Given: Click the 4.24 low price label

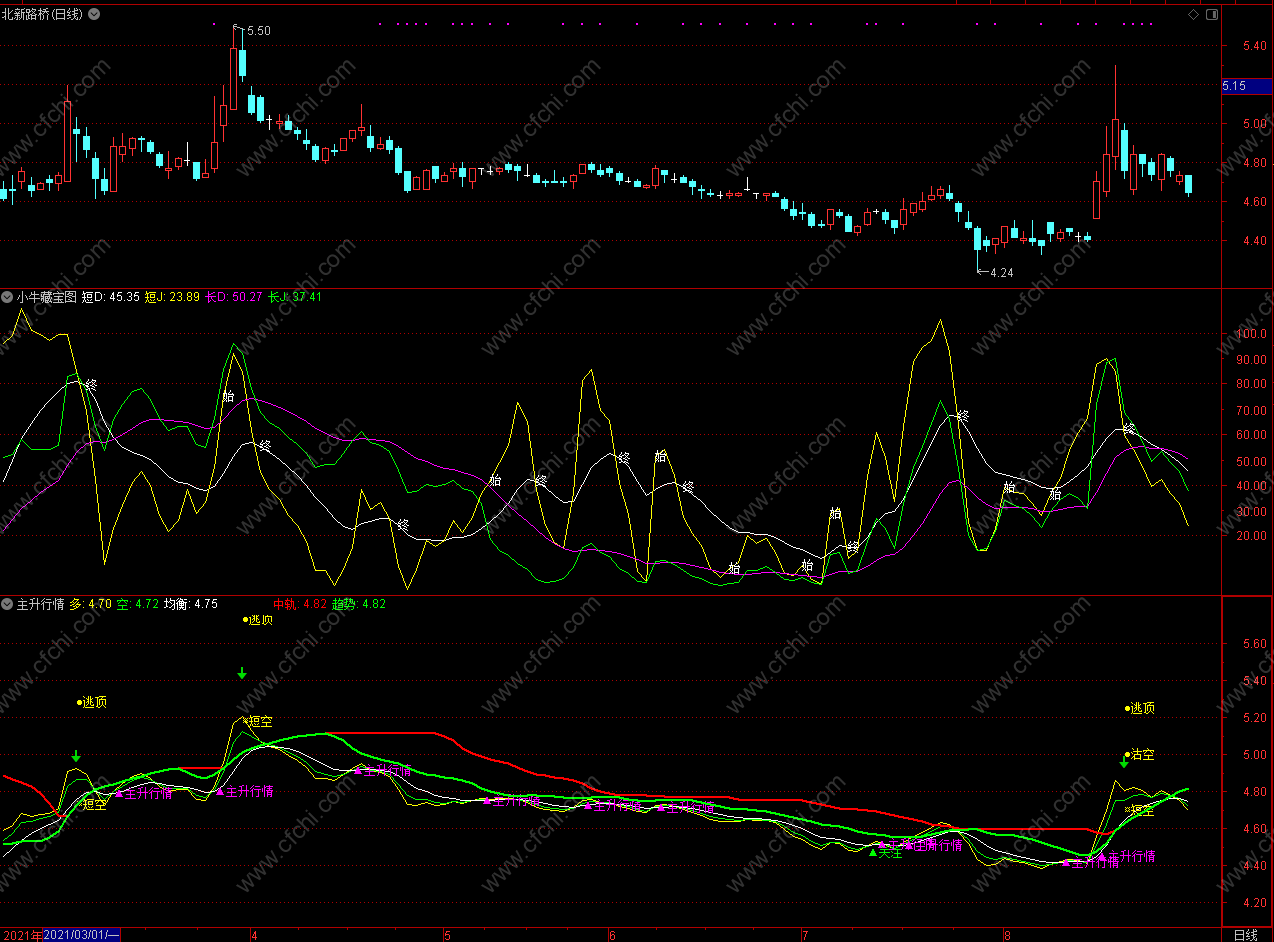Looking at the screenshot, I should 1001,273.
